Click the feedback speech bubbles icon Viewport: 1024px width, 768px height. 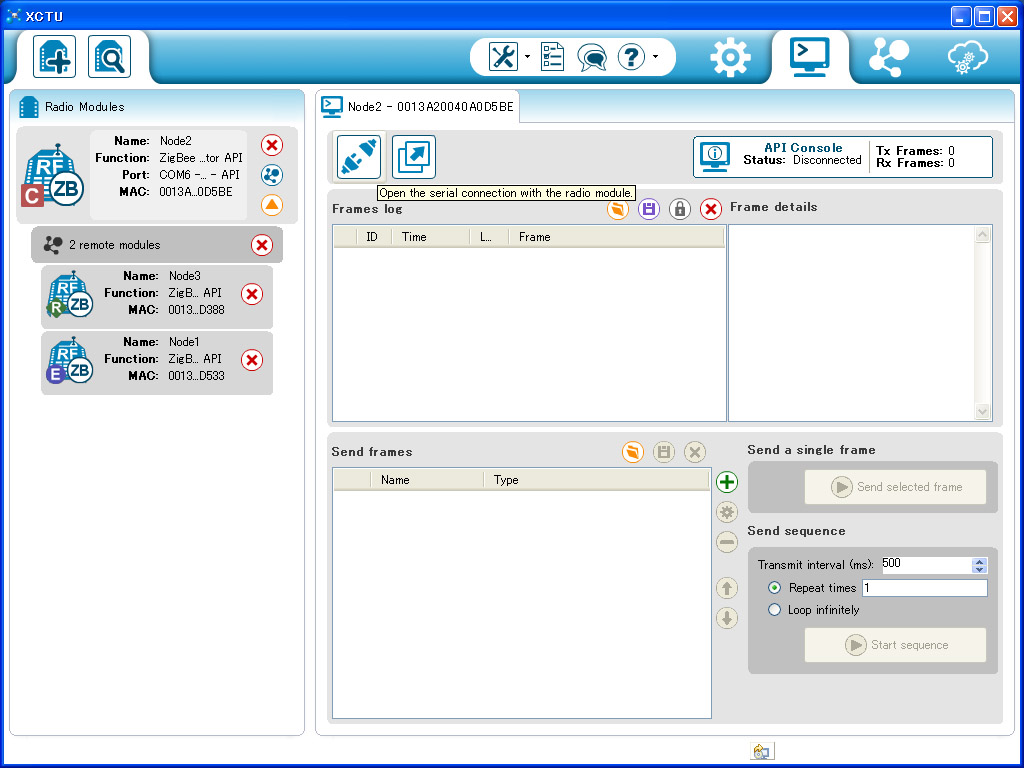click(592, 57)
